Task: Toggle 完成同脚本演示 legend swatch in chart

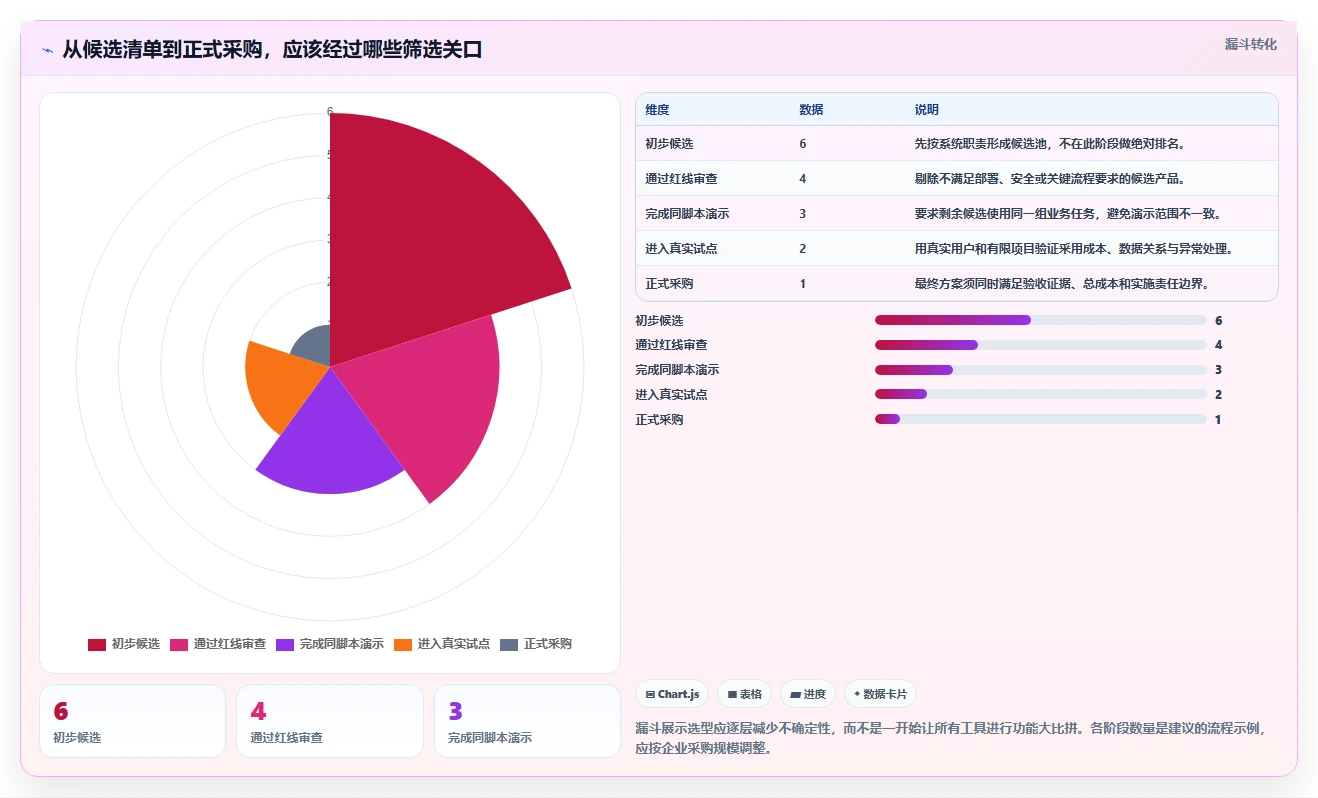Action: coord(285,644)
